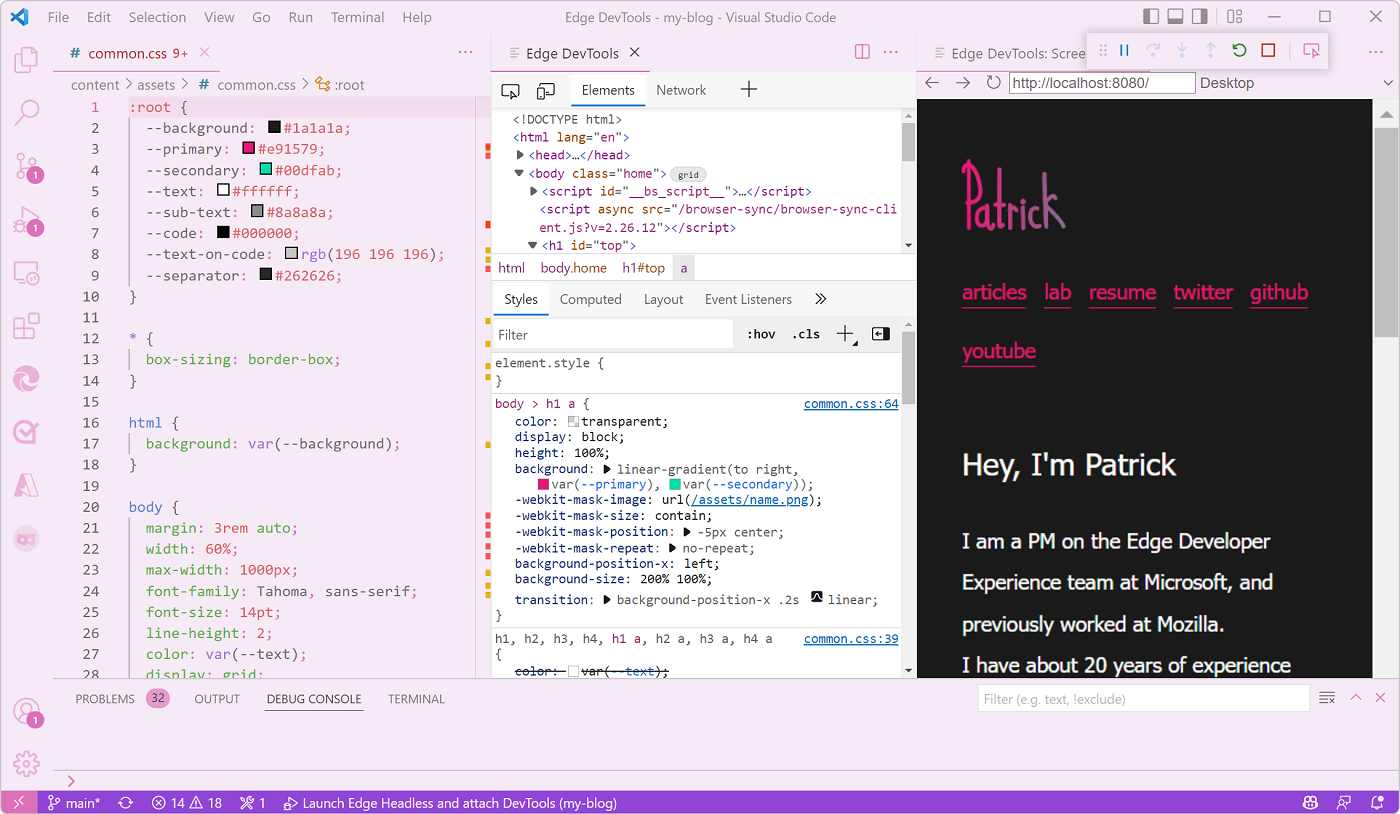Image resolution: width=1400 pixels, height=814 pixels.
Task: Open the common.css:39 source link
Action: click(x=851, y=639)
